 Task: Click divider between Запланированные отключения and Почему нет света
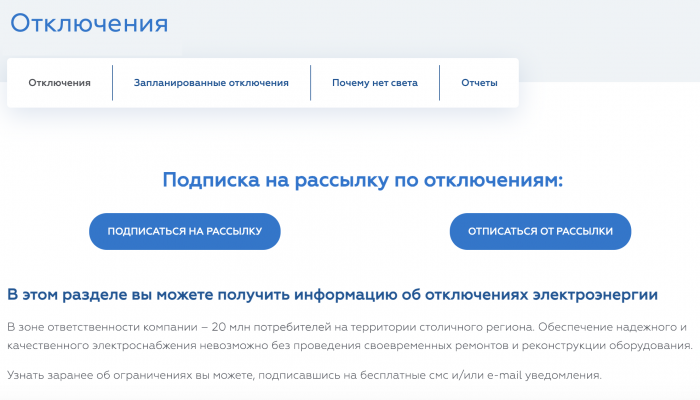click(x=310, y=83)
